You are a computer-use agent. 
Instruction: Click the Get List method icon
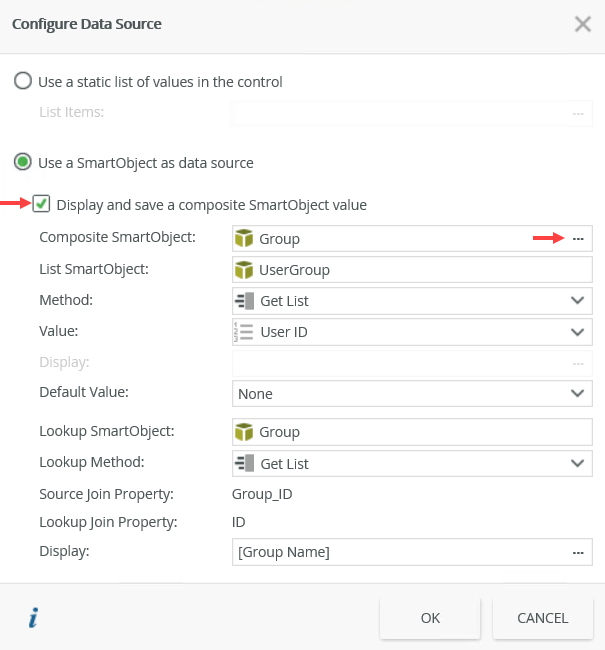pyautogui.click(x=245, y=301)
